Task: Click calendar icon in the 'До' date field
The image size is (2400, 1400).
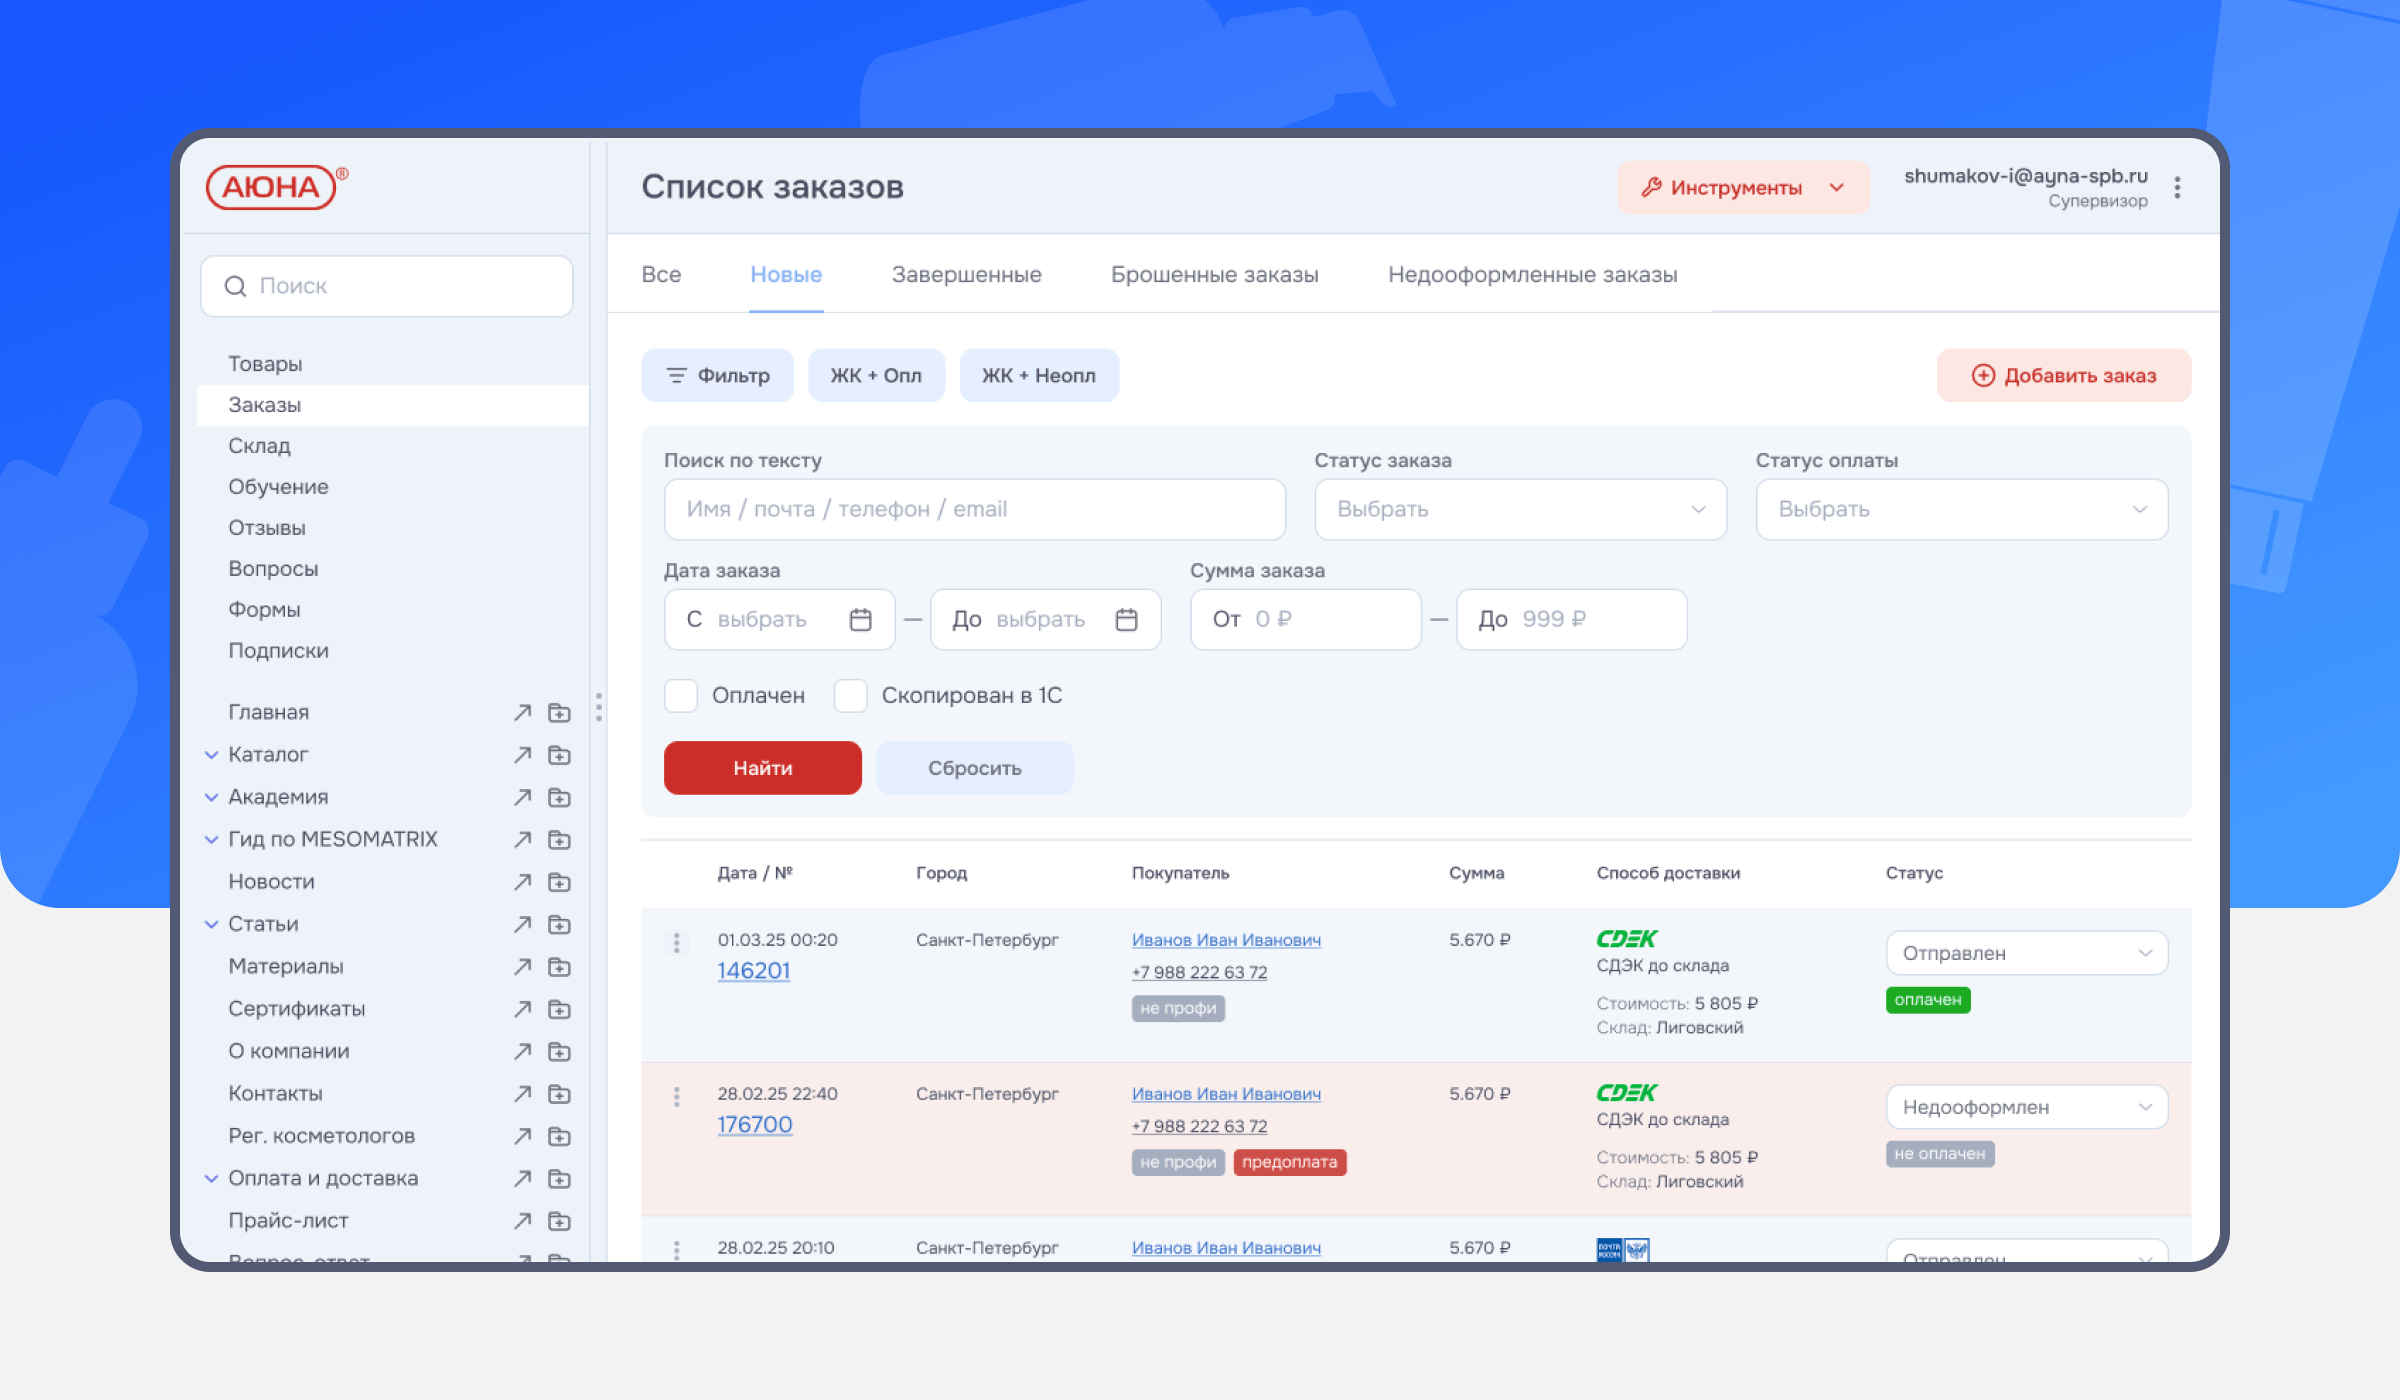Action: (x=1126, y=620)
